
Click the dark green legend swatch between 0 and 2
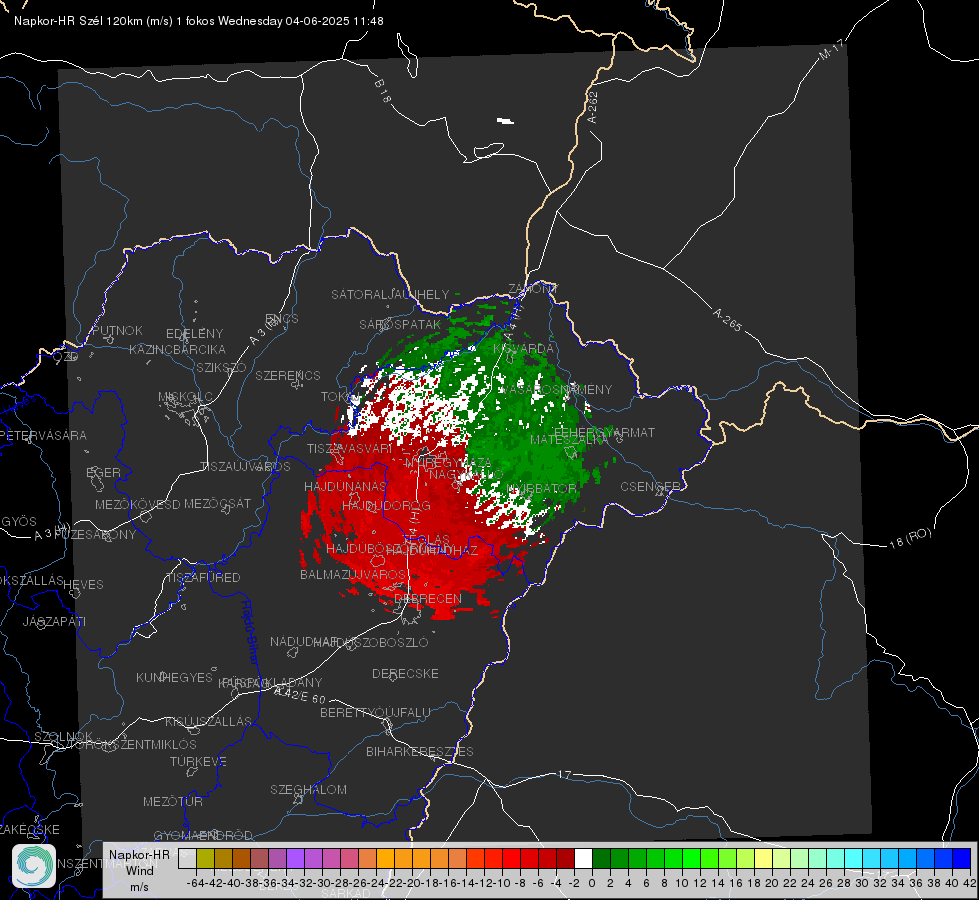pyautogui.click(x=601, y=859)
